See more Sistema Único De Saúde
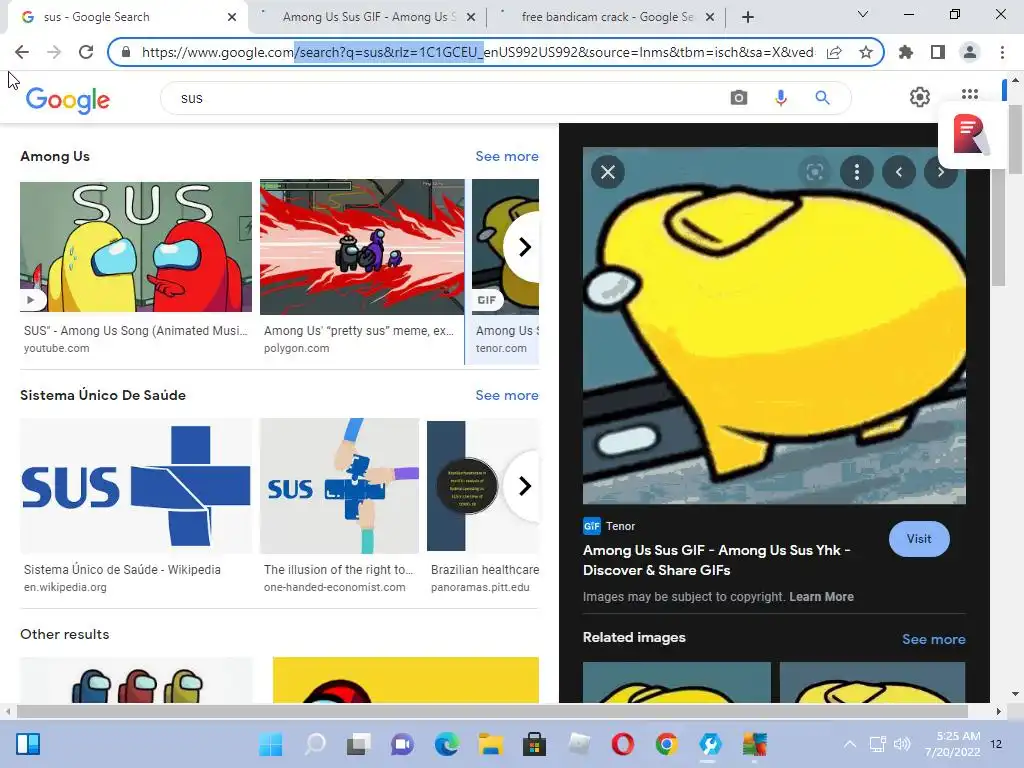 click(x=507, y=396)
